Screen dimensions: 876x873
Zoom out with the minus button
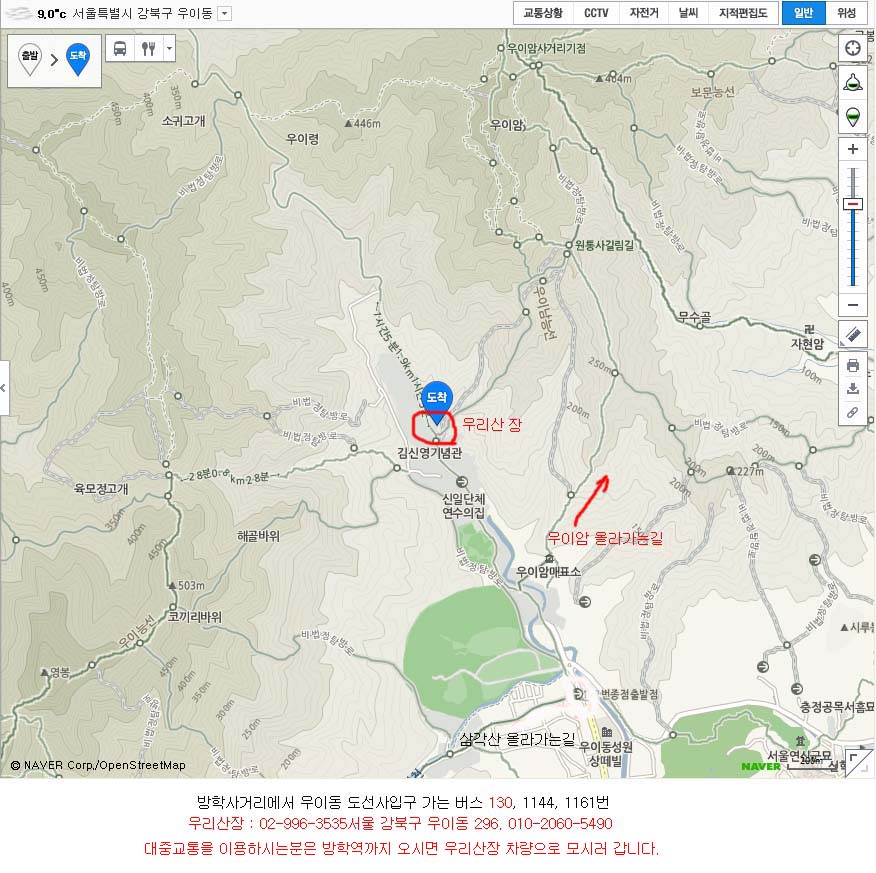click(853, 305)
